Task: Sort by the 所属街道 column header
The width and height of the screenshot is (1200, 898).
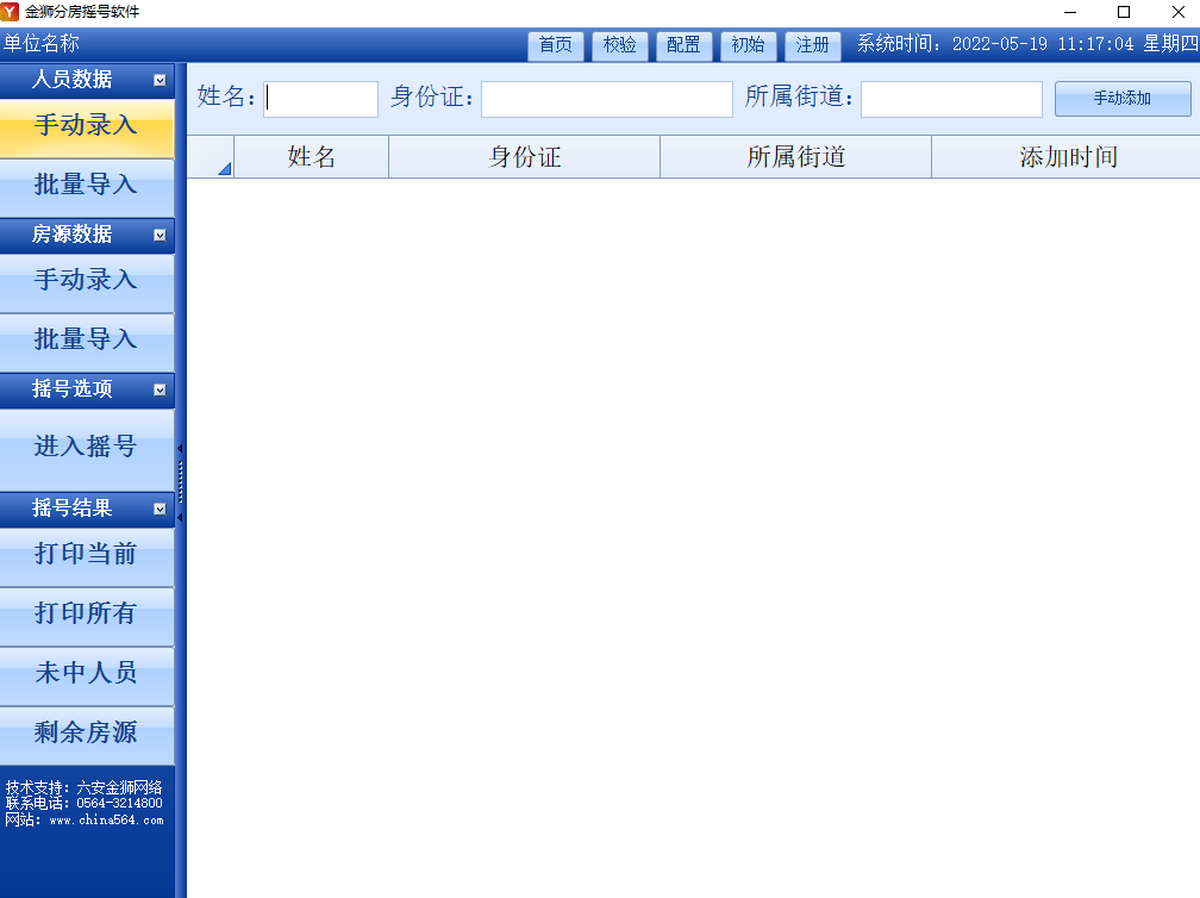Action: click(796, 157)
